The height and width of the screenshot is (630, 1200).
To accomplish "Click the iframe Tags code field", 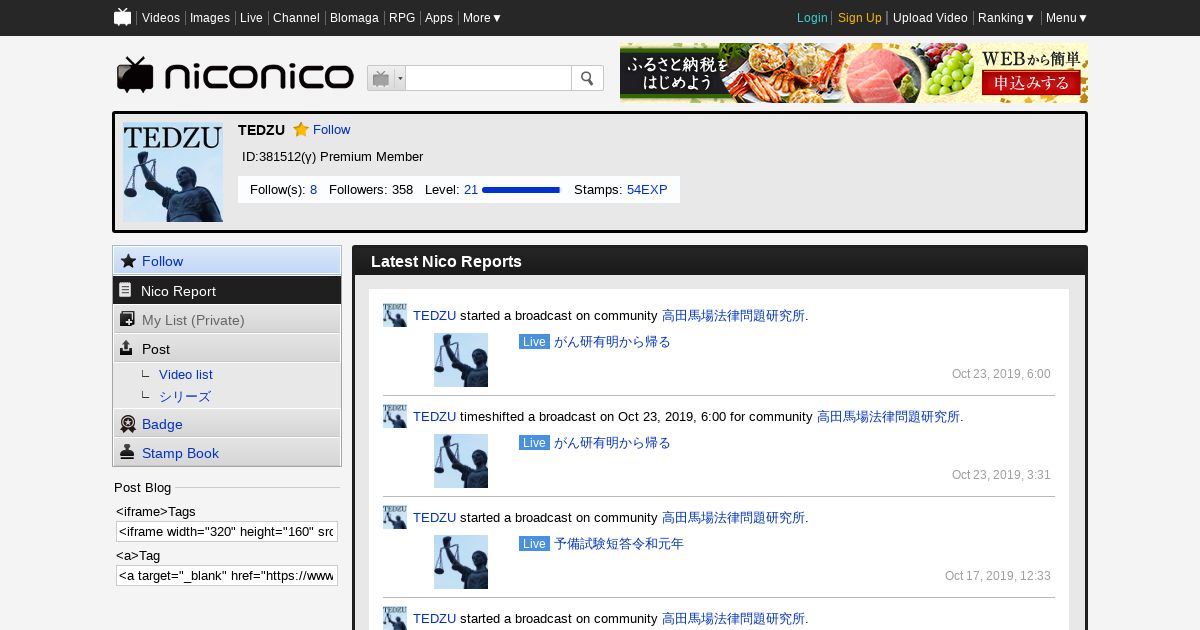I will [227, 531].
